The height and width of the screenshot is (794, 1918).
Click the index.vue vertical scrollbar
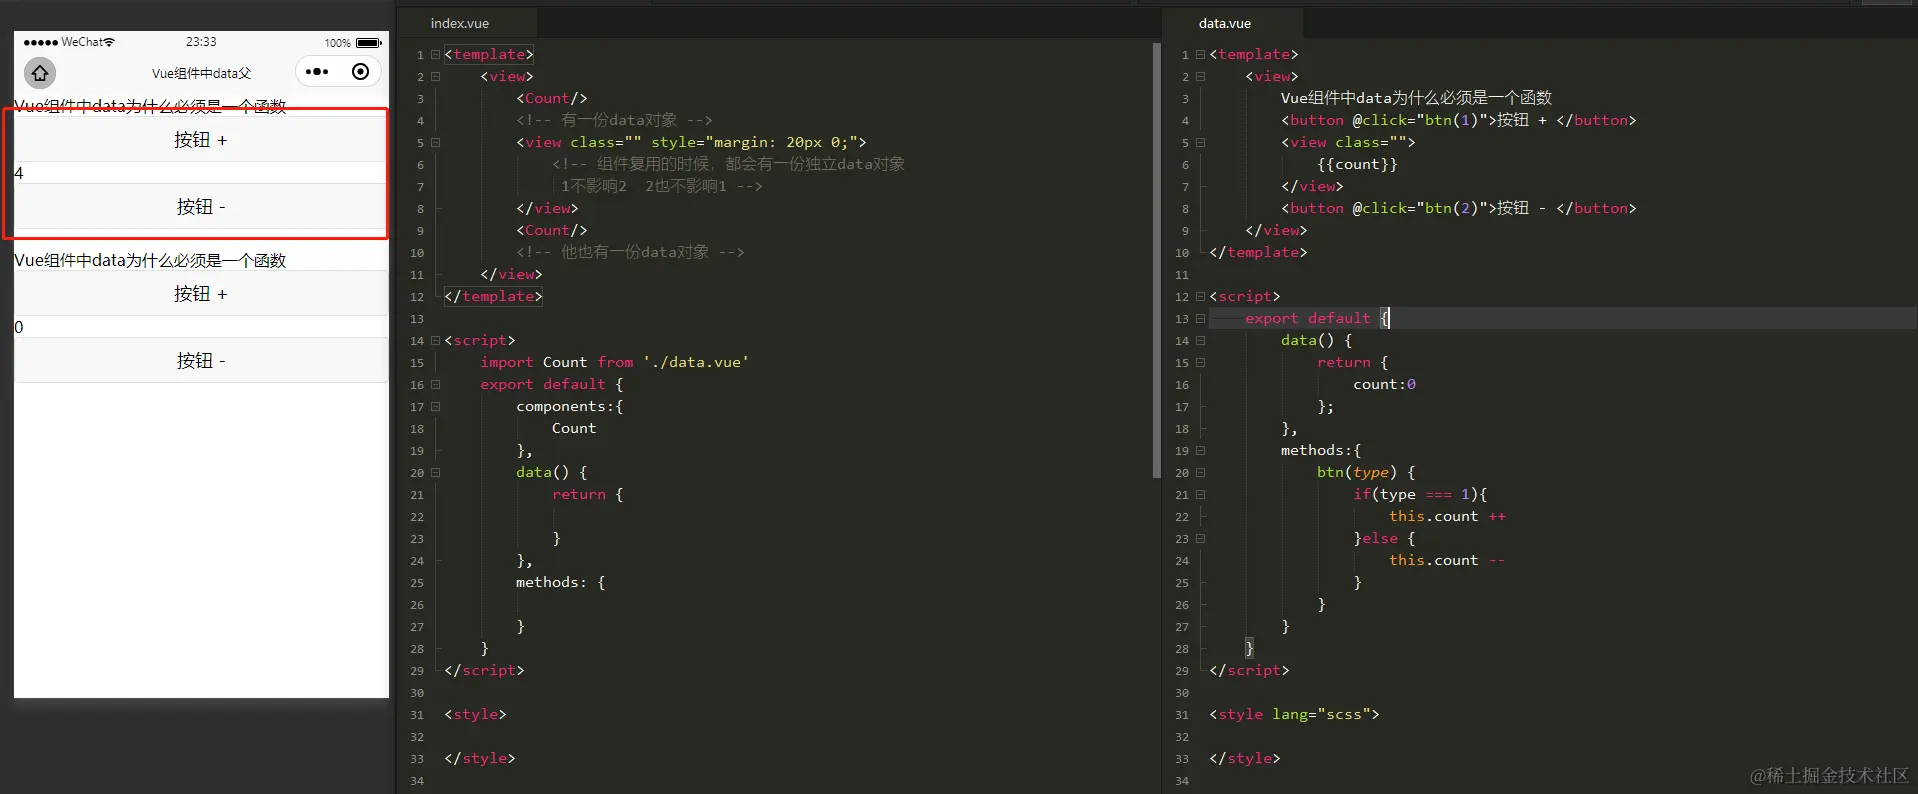[1157, 260]
